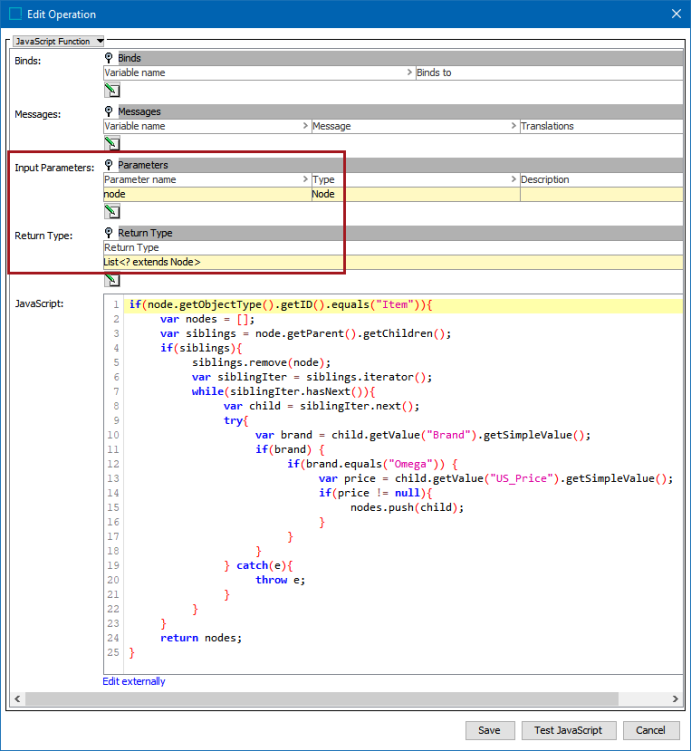Image resolution: width=691 pixels, height=751 pixels.
Task: Click the edit pencil icon under Parameters
Action: pos(112,211)
